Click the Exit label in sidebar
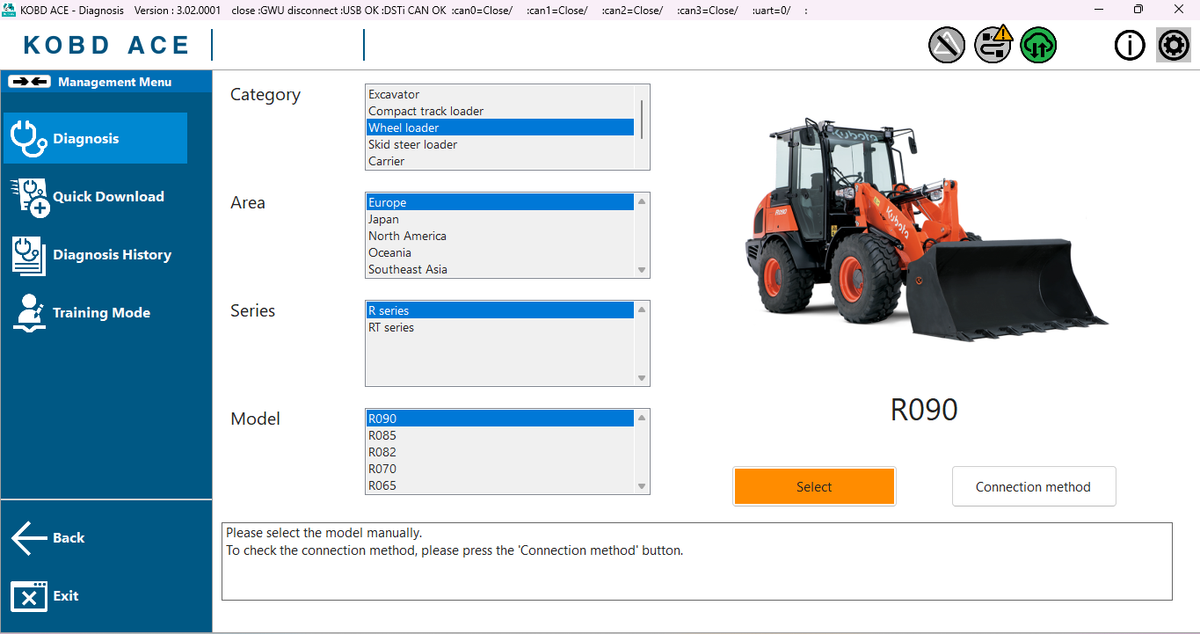1200x634 pixels. tap(66, 596)
